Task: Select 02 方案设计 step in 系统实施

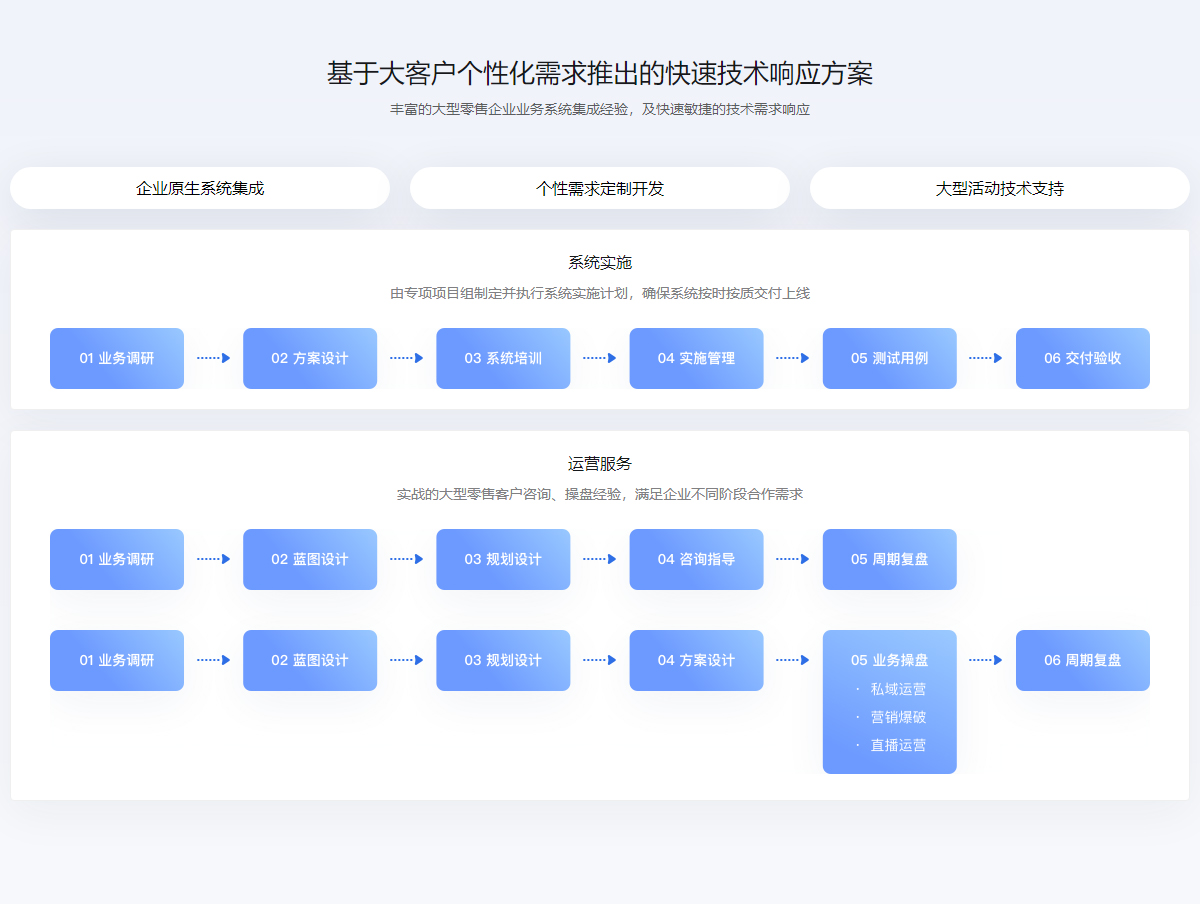Action: pos(310,358)
